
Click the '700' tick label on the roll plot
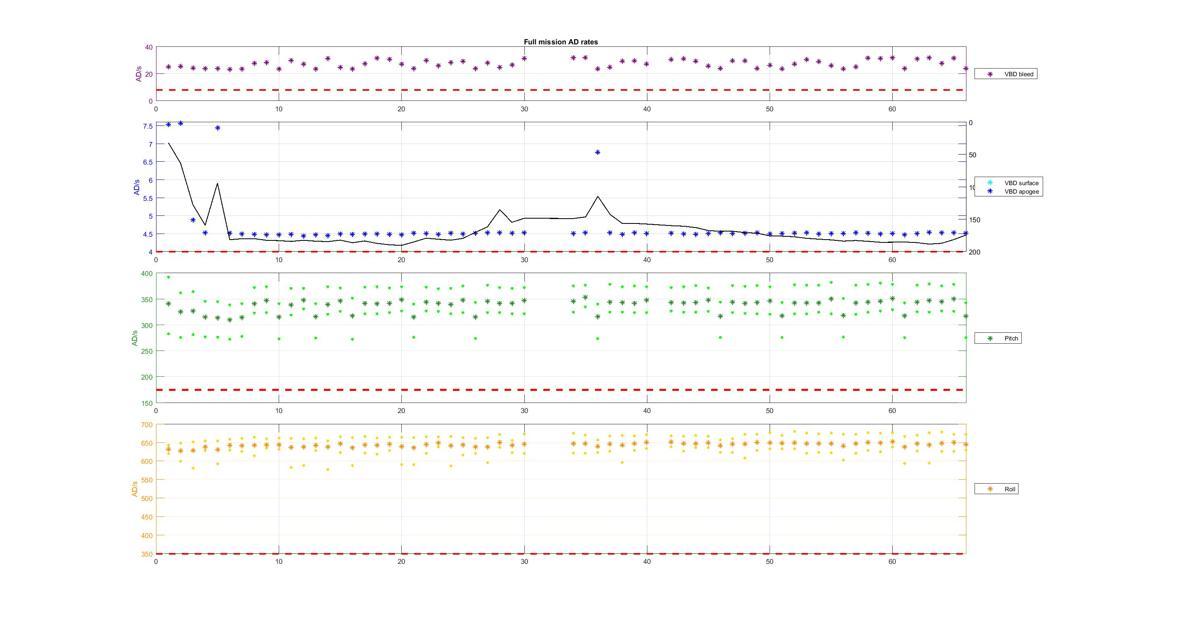[146, 425]
